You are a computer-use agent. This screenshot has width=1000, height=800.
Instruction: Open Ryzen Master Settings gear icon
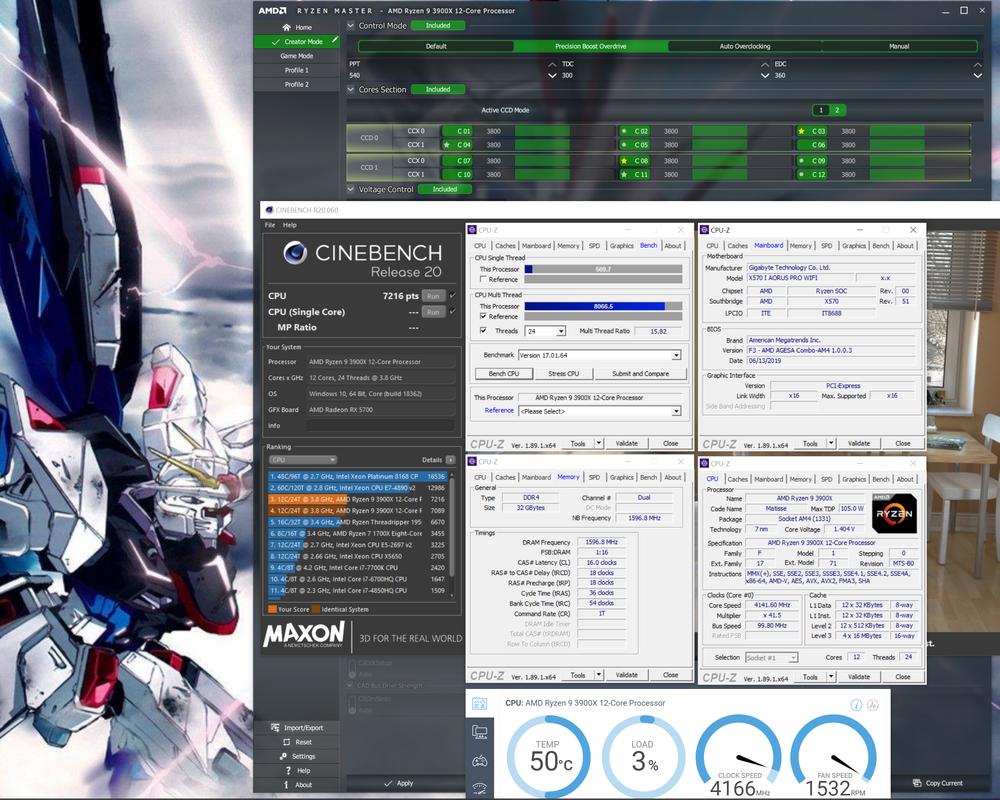click(283, 756)
